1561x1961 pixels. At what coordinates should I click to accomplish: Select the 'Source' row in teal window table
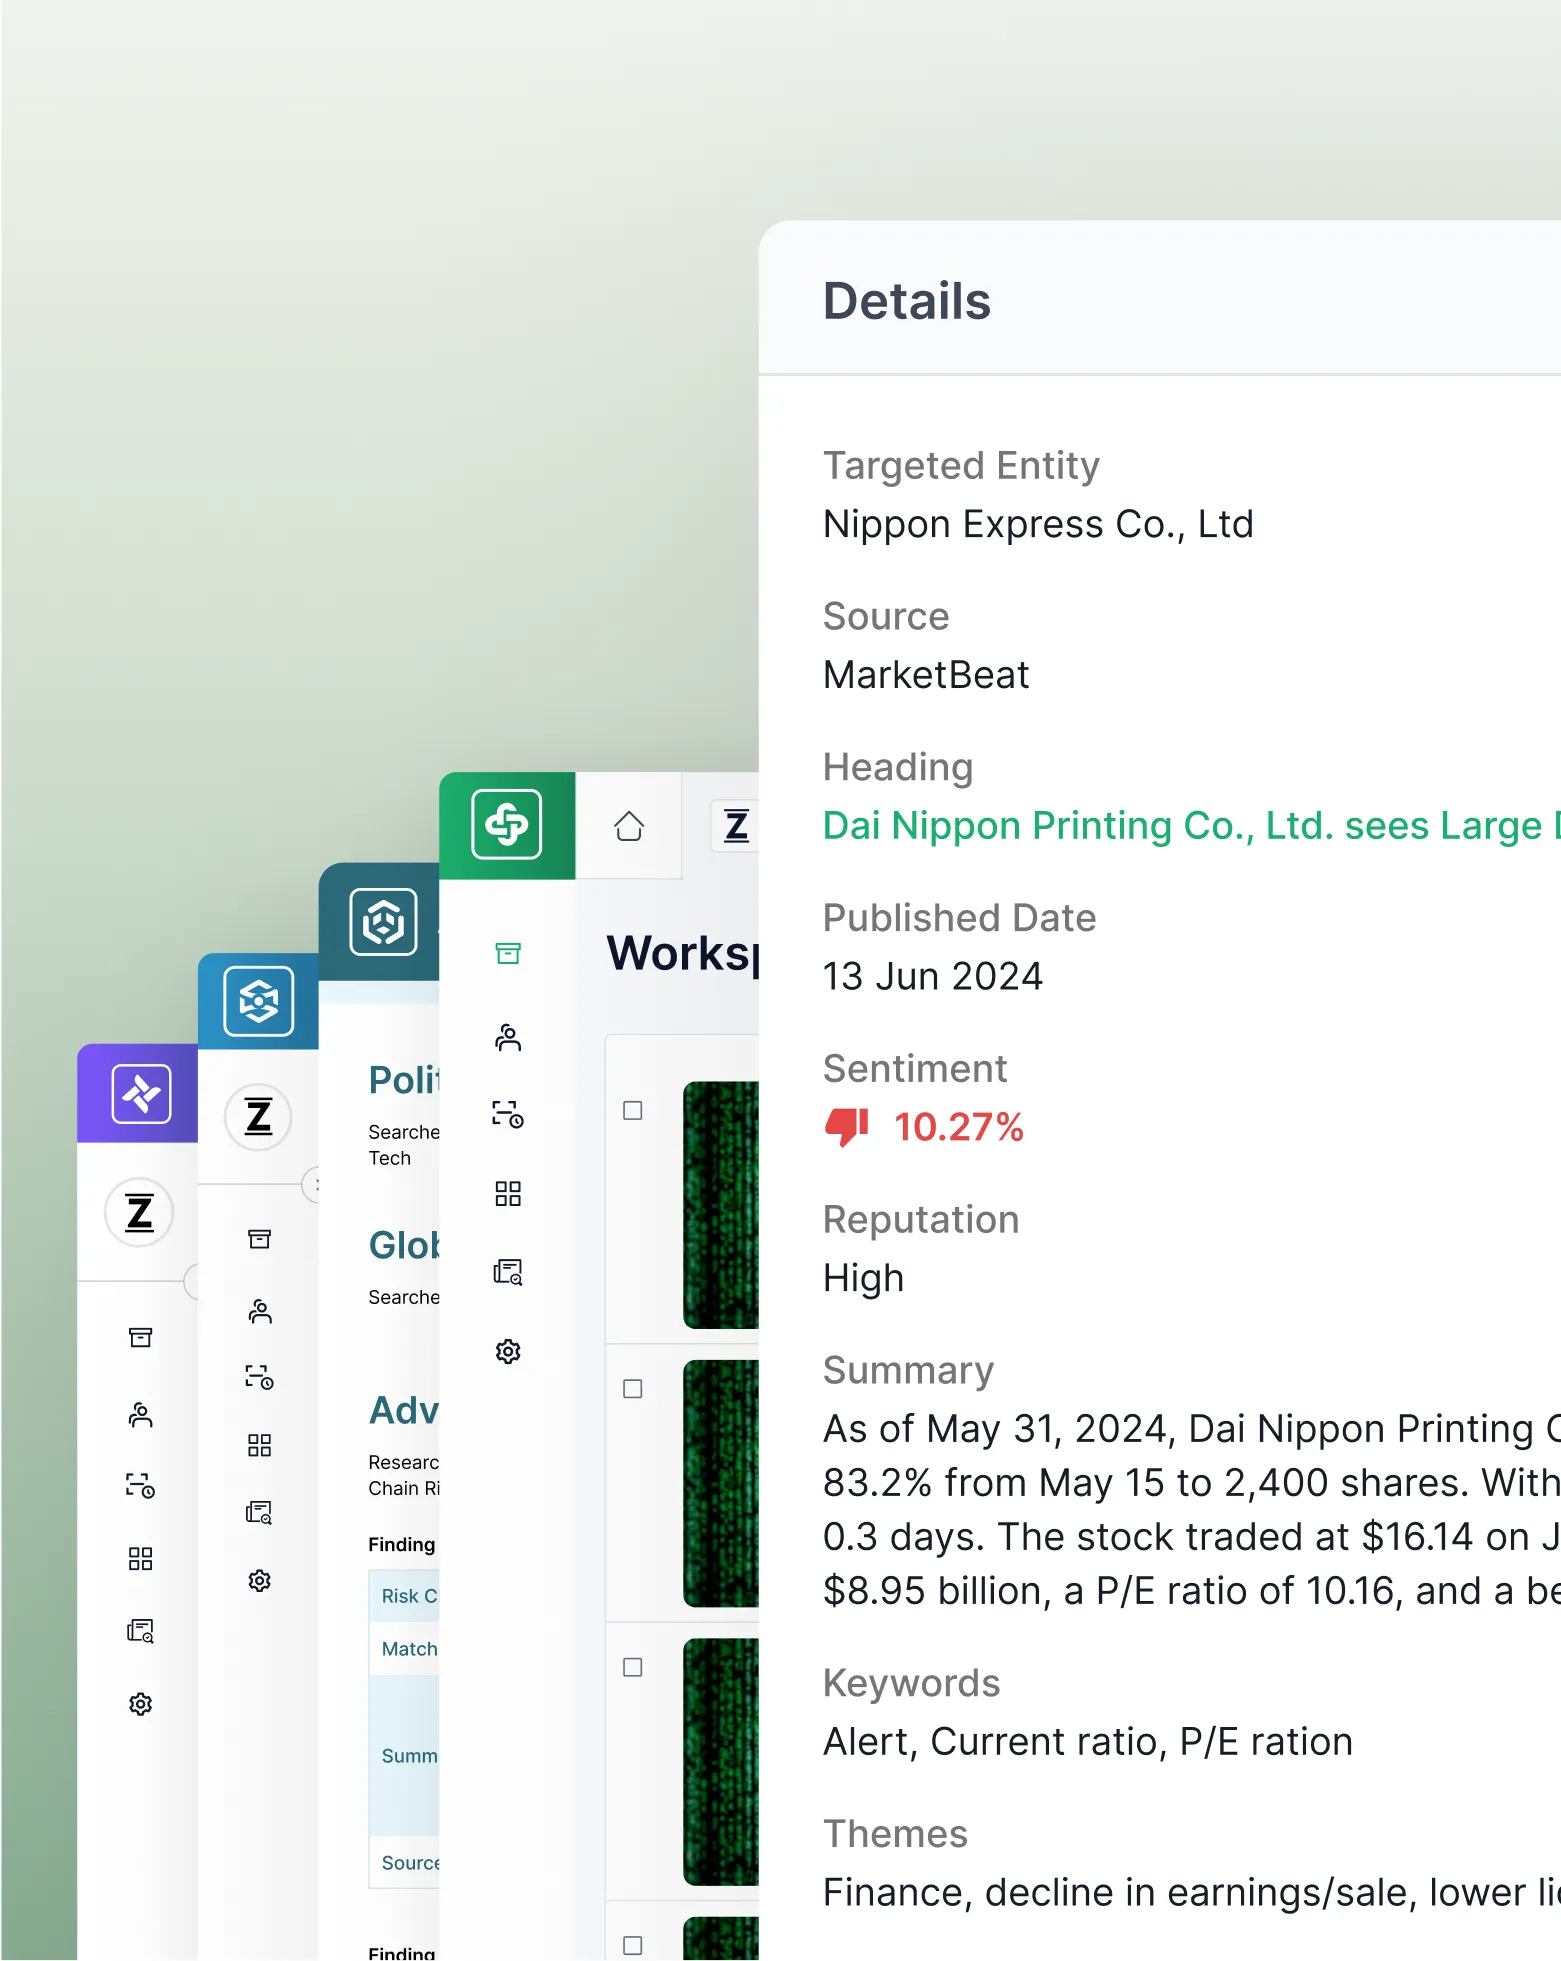(404, 1862)
